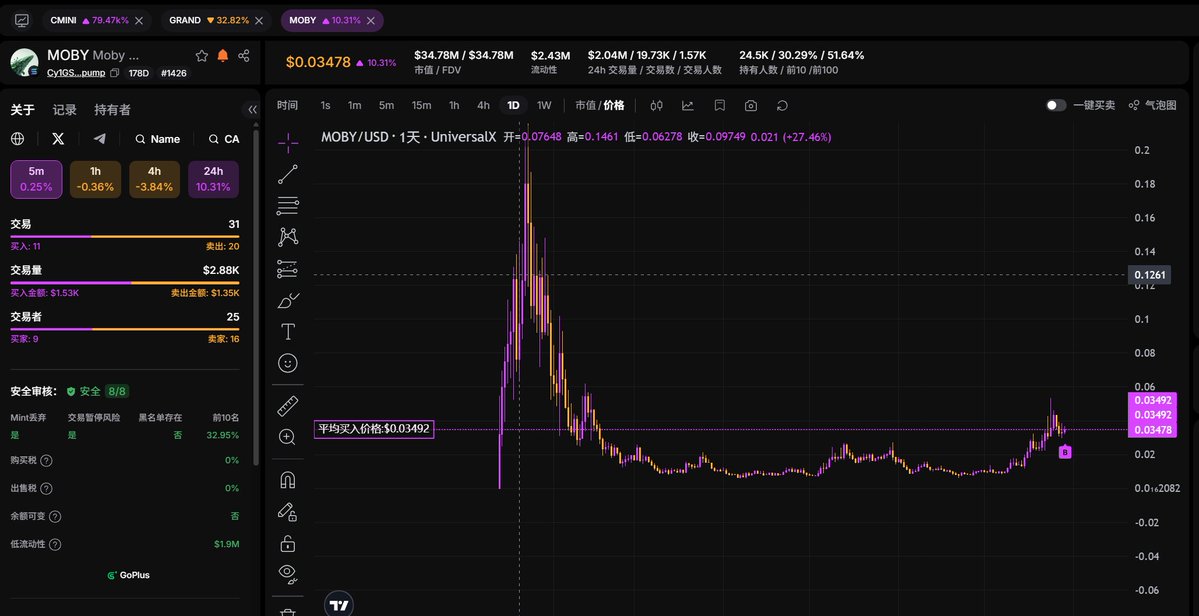Open the long position forecasting tool
Screen dimensions: 1199x616
click(x=288, y=268)
